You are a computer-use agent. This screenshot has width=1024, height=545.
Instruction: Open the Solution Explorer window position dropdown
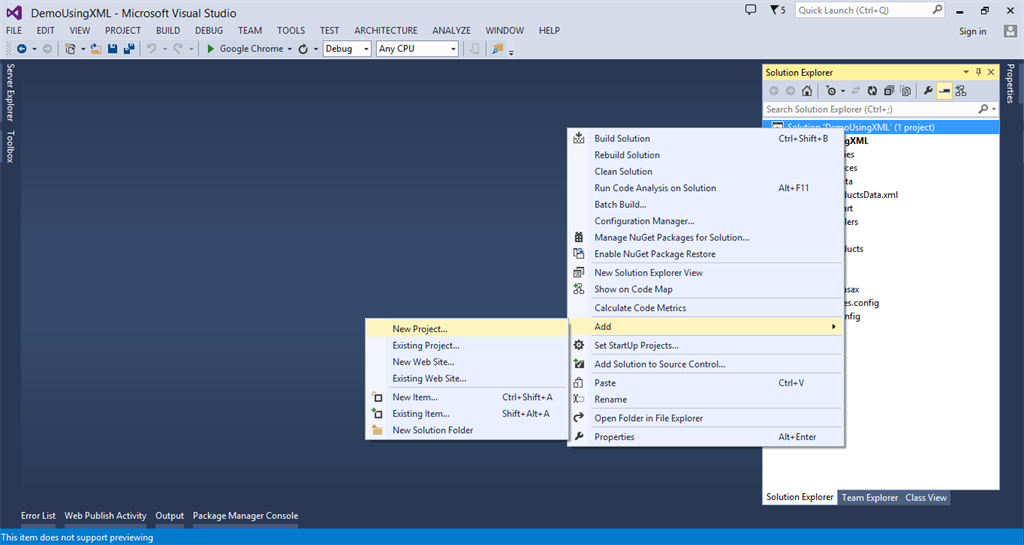(965, 72)
